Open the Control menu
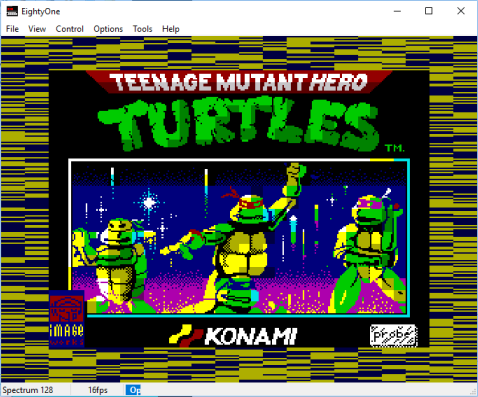The image size is (478, 397). [x=69, y=29]
